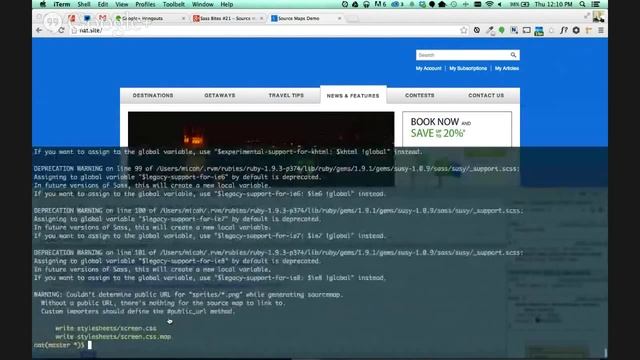Close the Source Maps Demo tab

pyautogui.click(x=339, y=18)
